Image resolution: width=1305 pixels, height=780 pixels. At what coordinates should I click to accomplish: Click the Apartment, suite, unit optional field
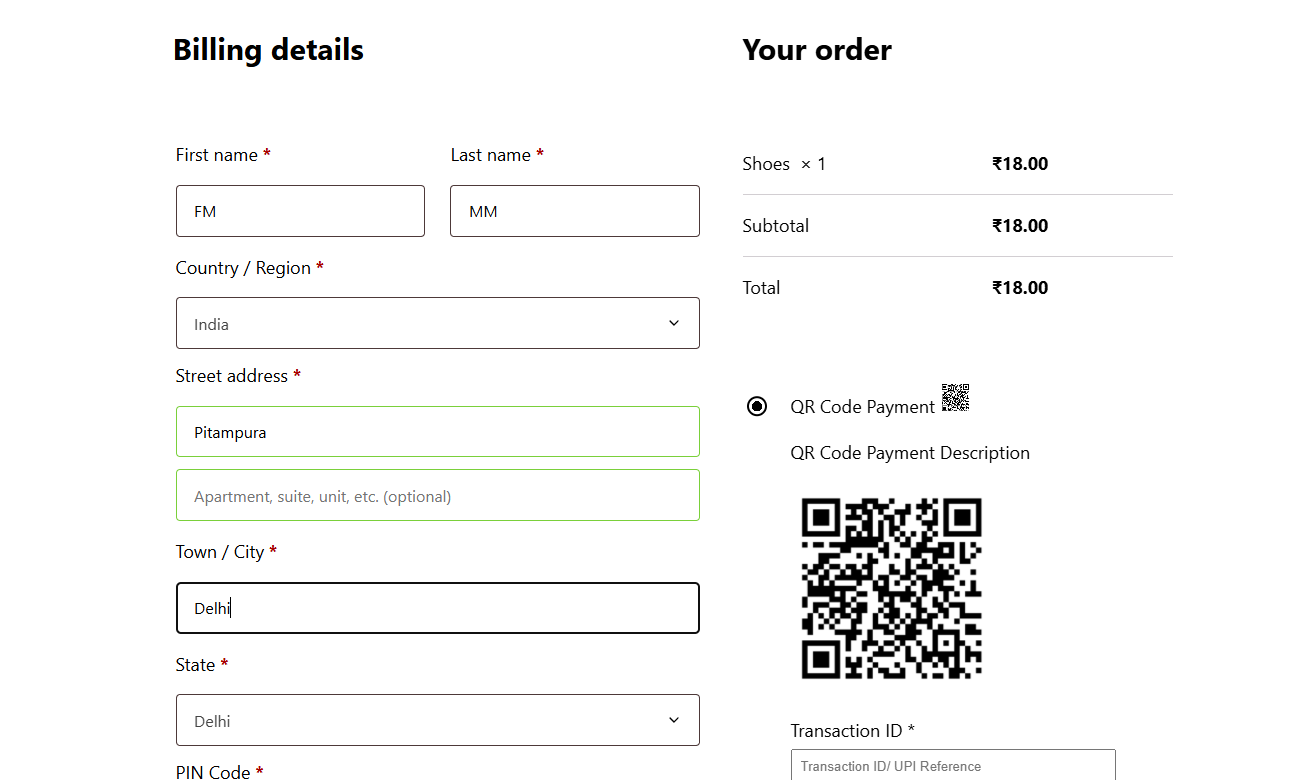(437, 495)
